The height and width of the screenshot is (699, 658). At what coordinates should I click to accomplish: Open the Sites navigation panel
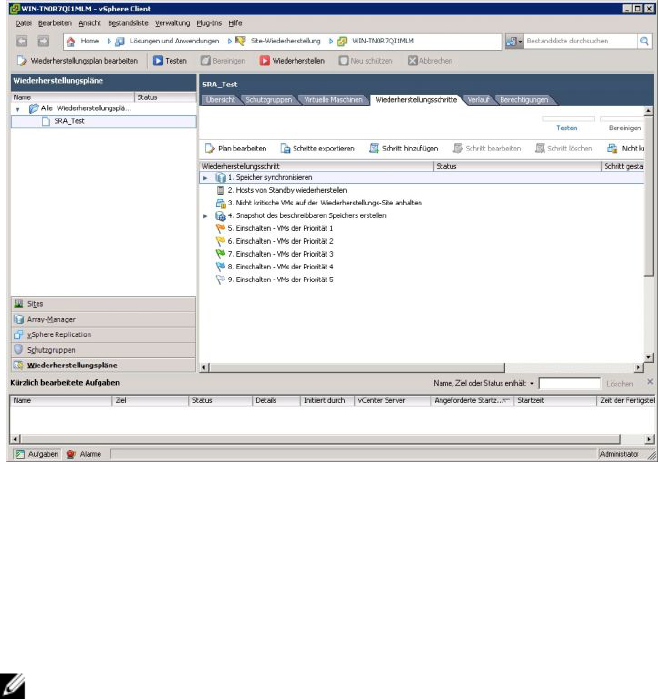pos(103,304)
